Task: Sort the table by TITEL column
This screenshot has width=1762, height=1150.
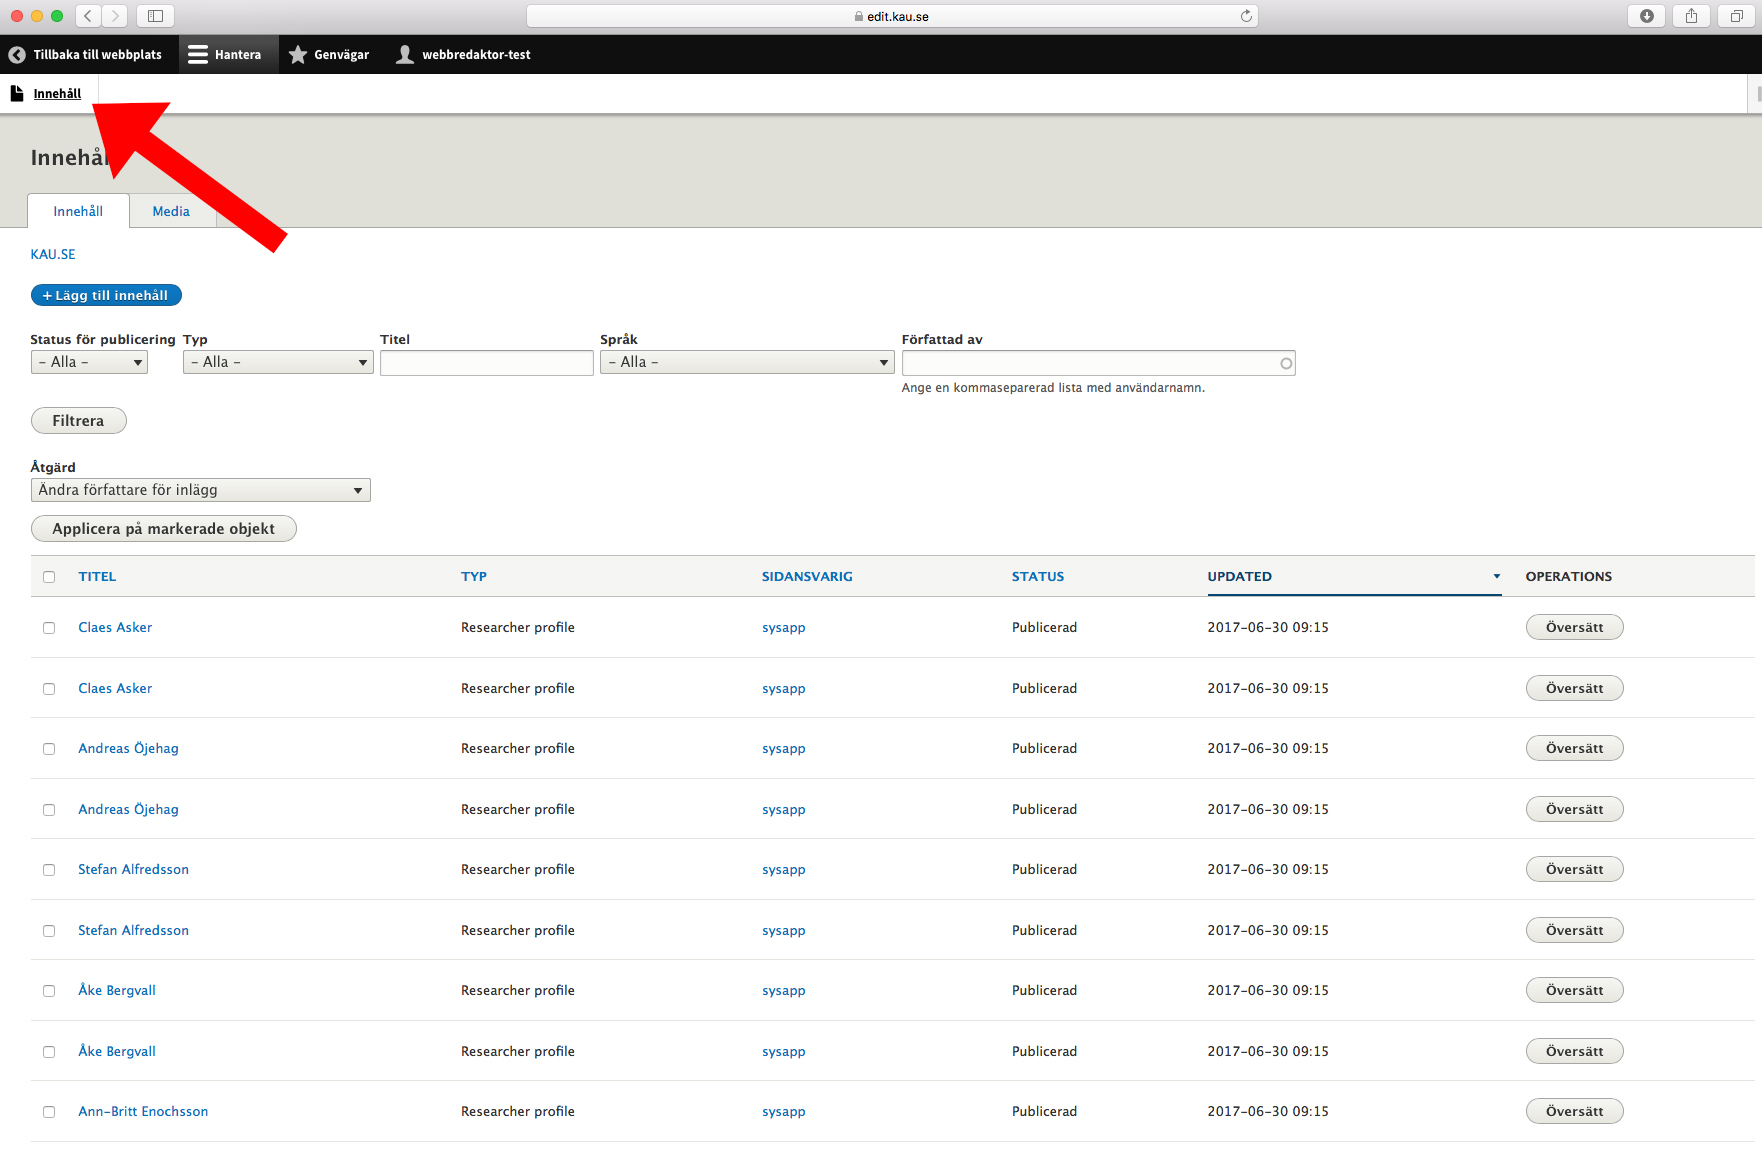Action: point(97,576)
